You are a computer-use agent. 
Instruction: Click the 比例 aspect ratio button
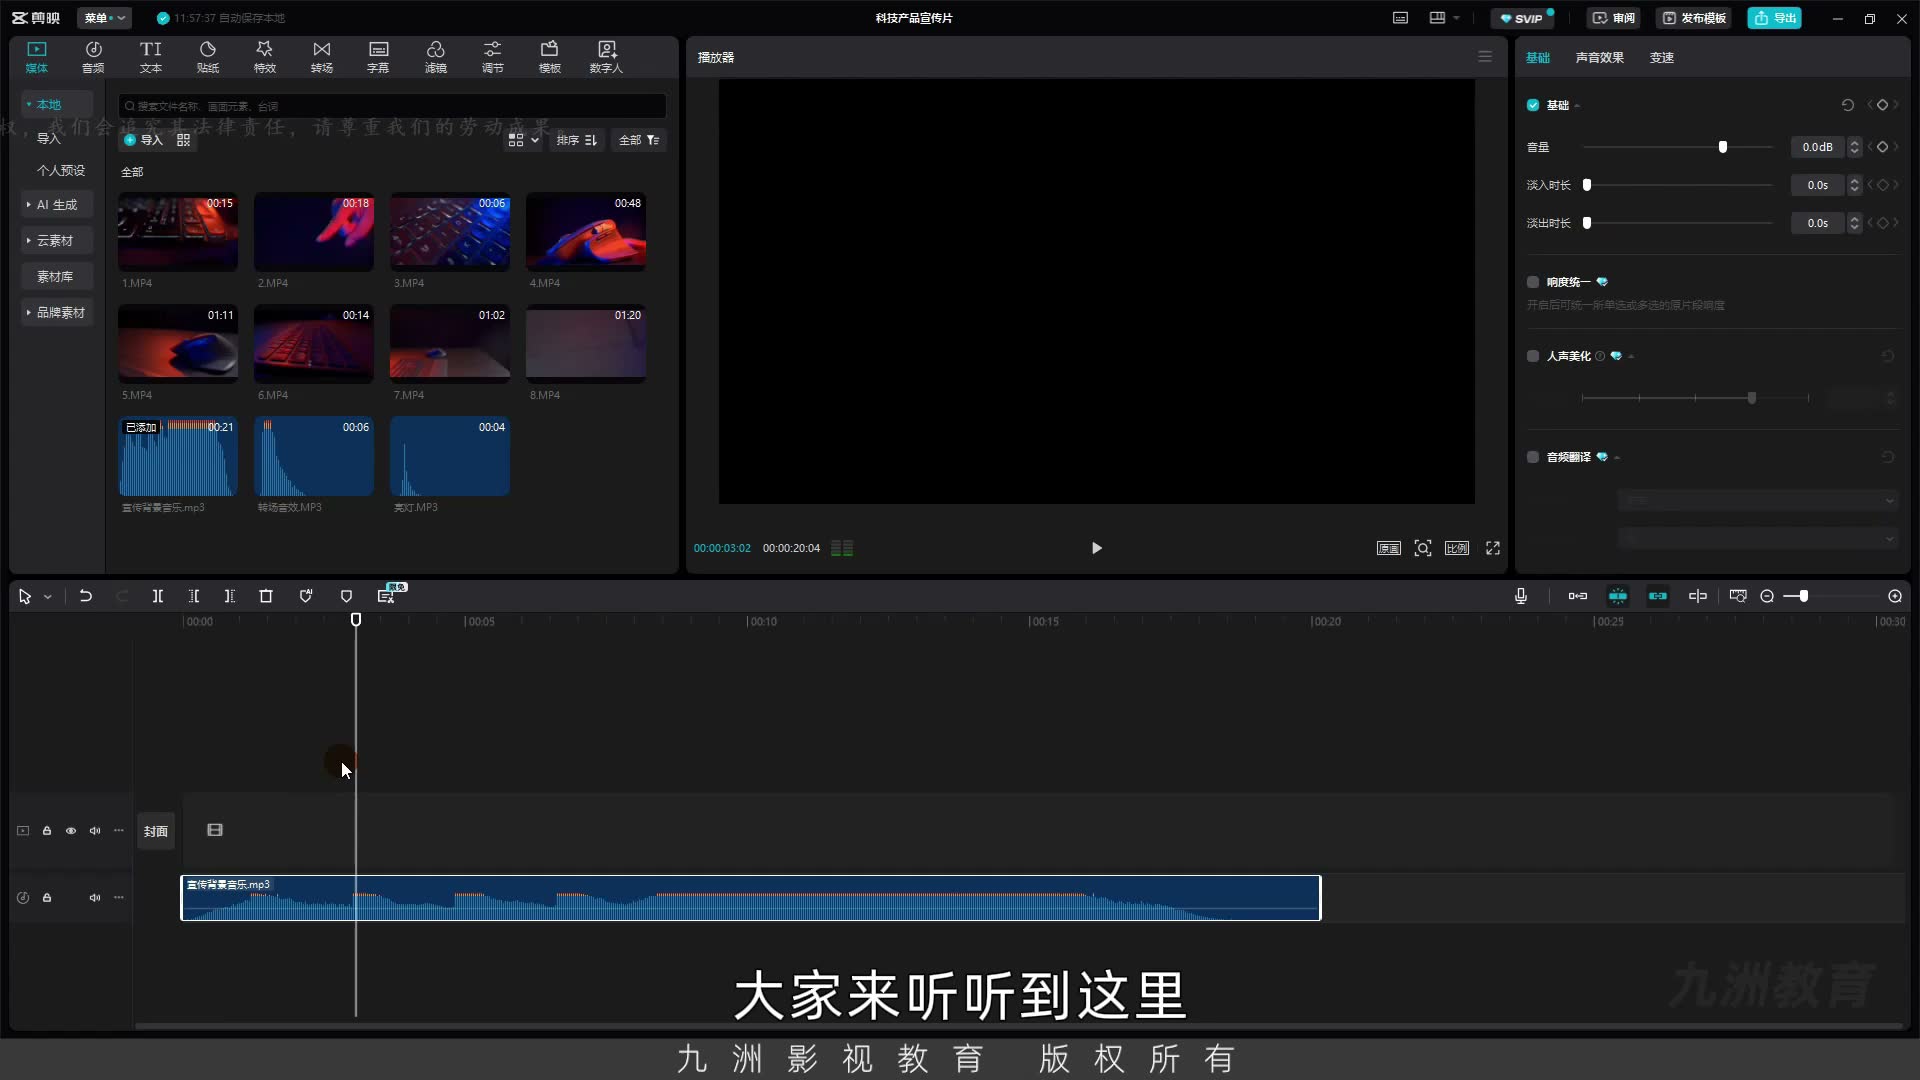coord(1457,548)
